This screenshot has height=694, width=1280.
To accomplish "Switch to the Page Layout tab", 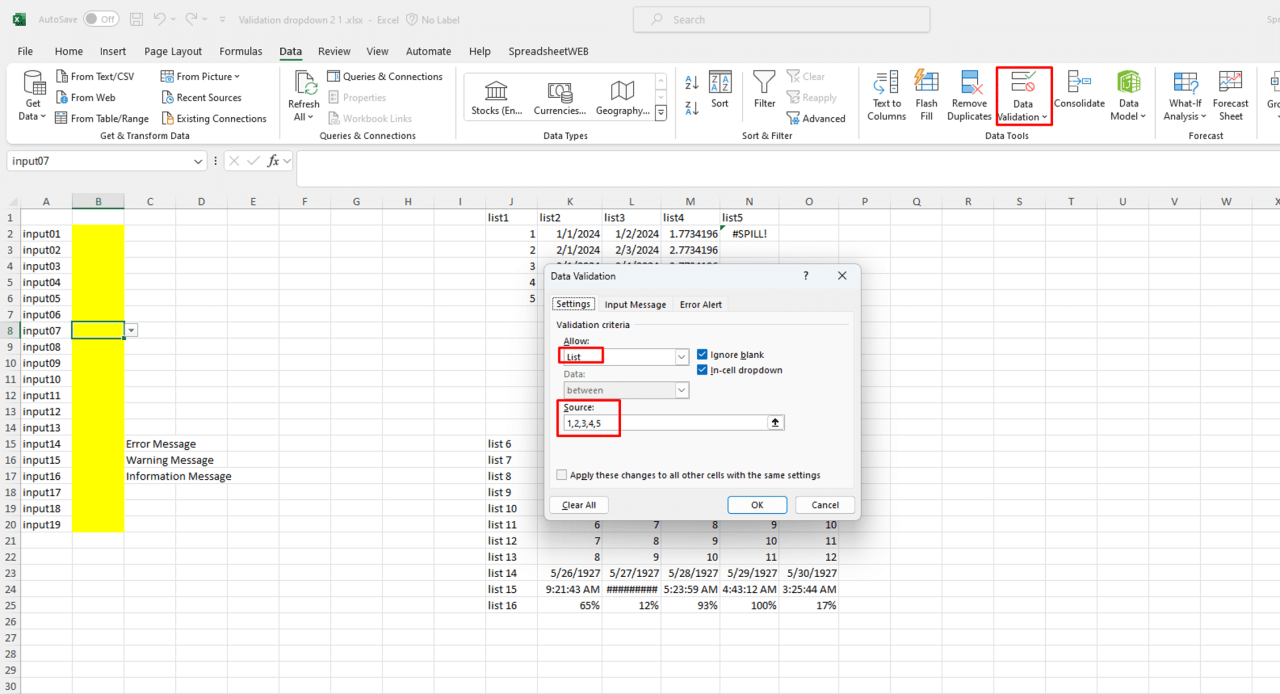I will click(x=173, y=51).
